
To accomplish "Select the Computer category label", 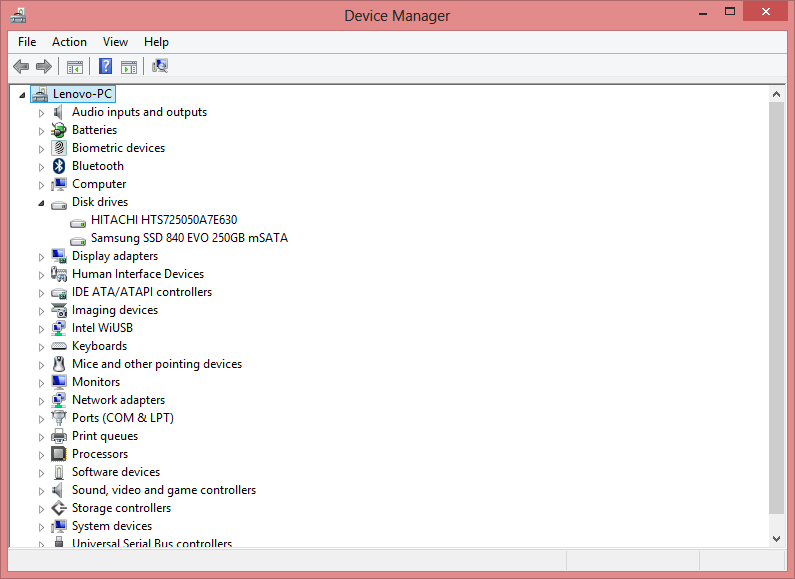I will [x=99, y=184].
